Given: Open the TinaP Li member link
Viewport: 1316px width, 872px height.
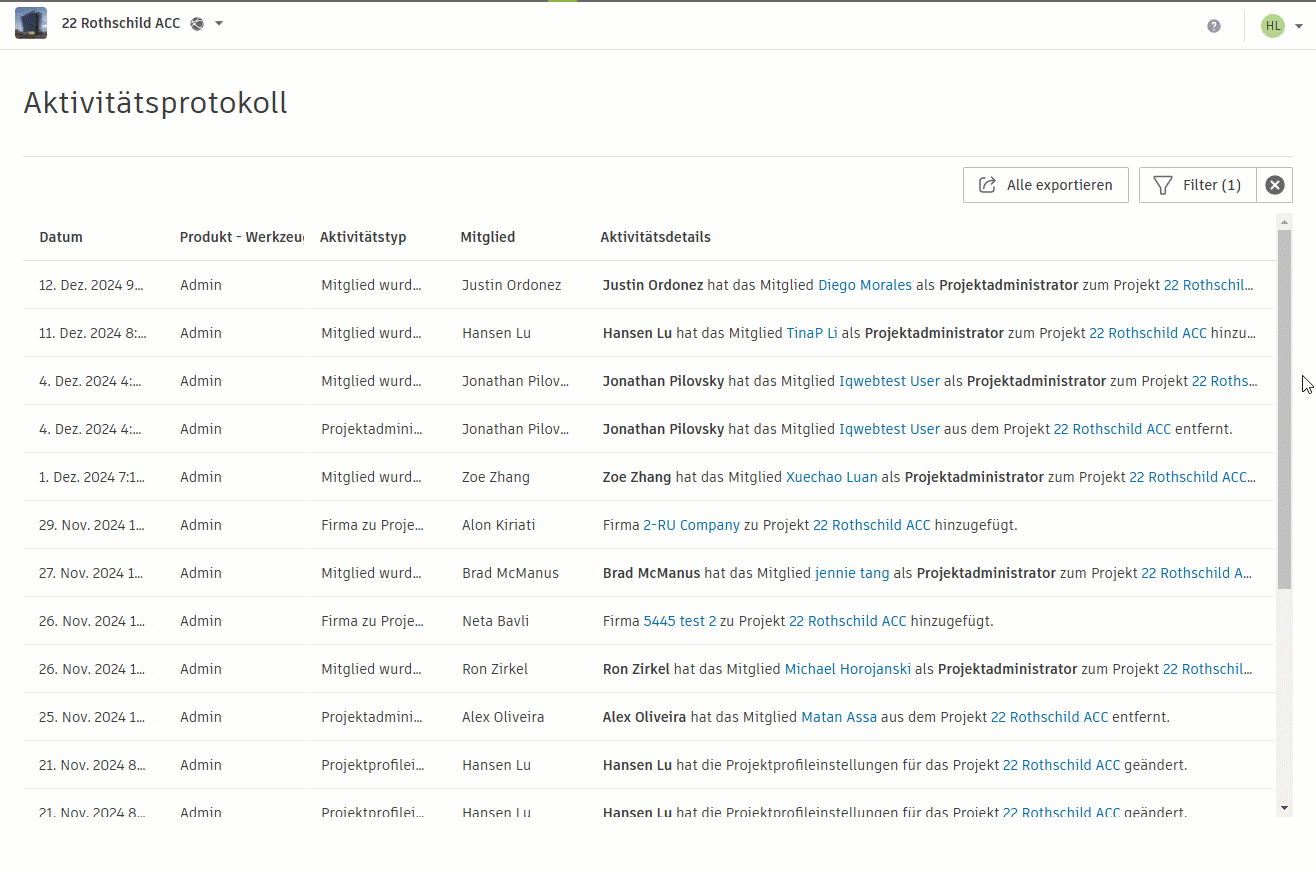Looking at the screenshot, I should click(811, 333).
